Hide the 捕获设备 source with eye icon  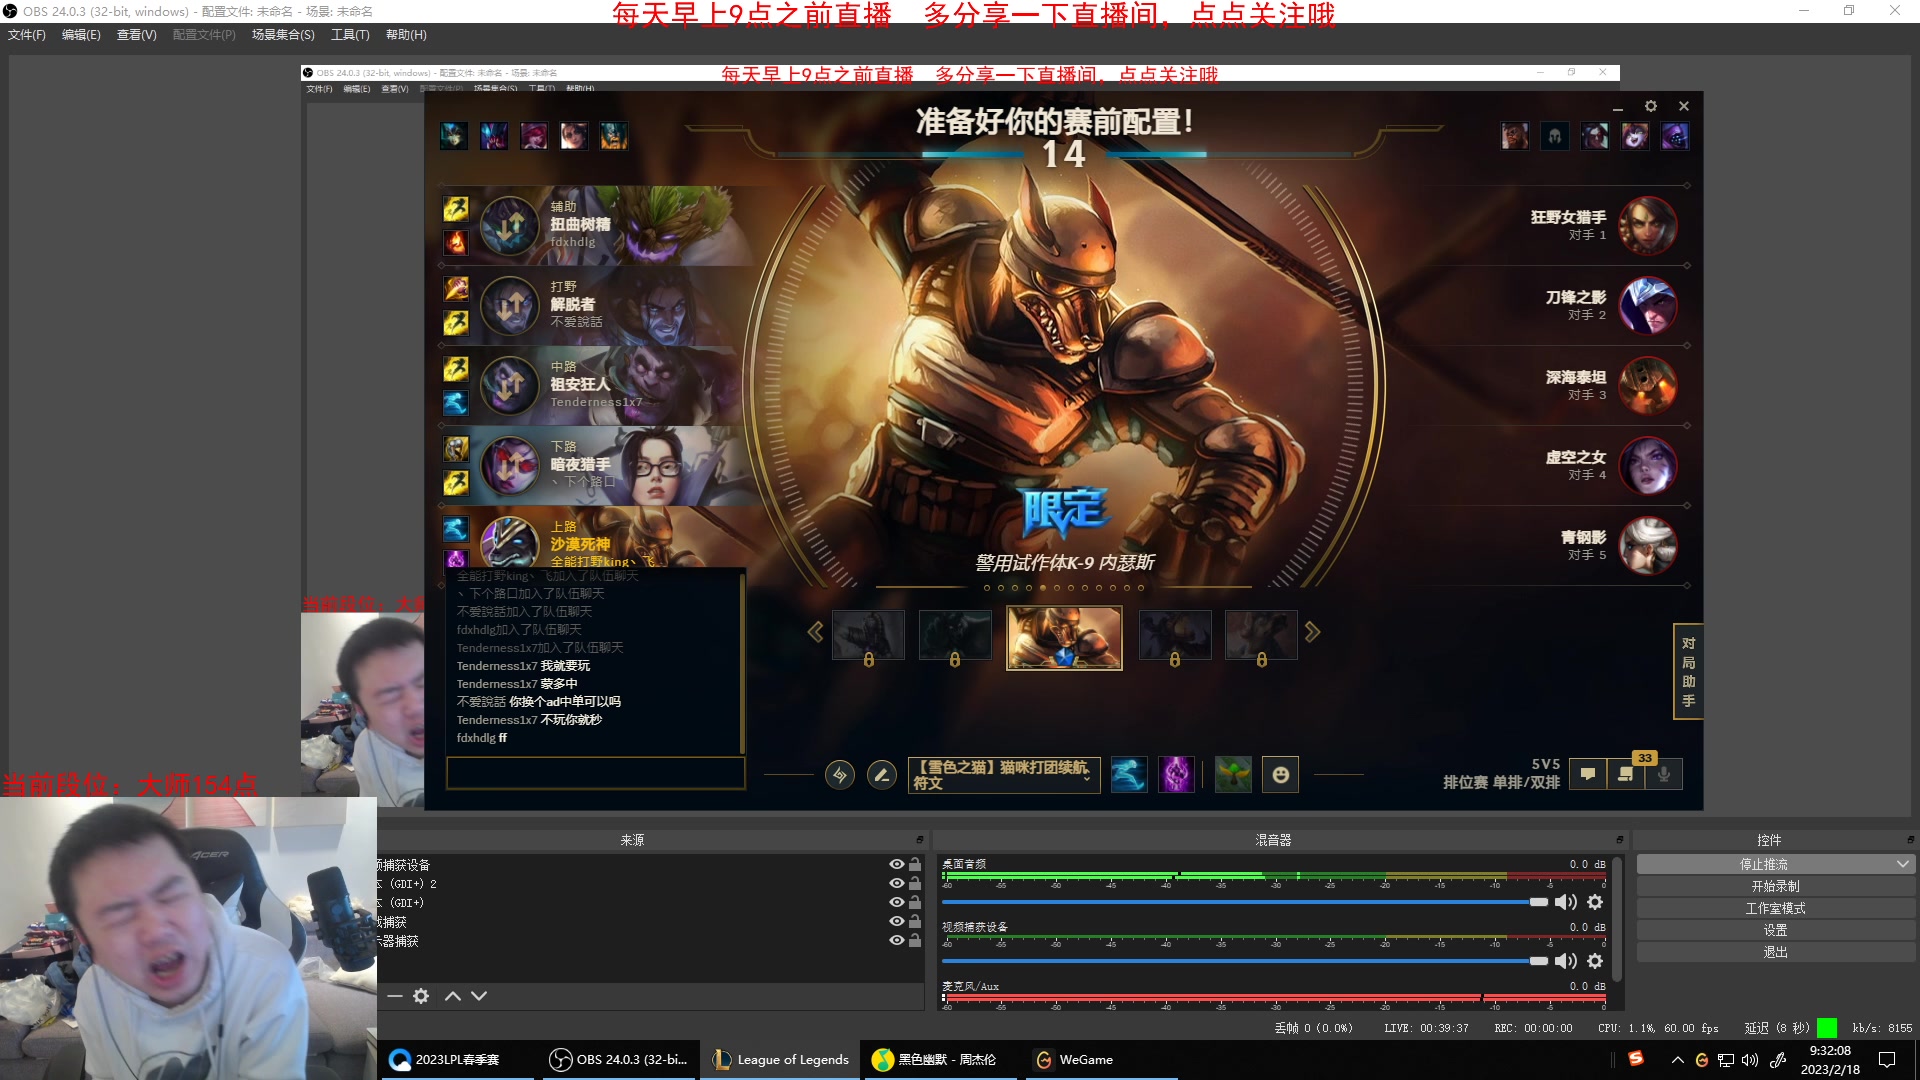click(897, 865)
